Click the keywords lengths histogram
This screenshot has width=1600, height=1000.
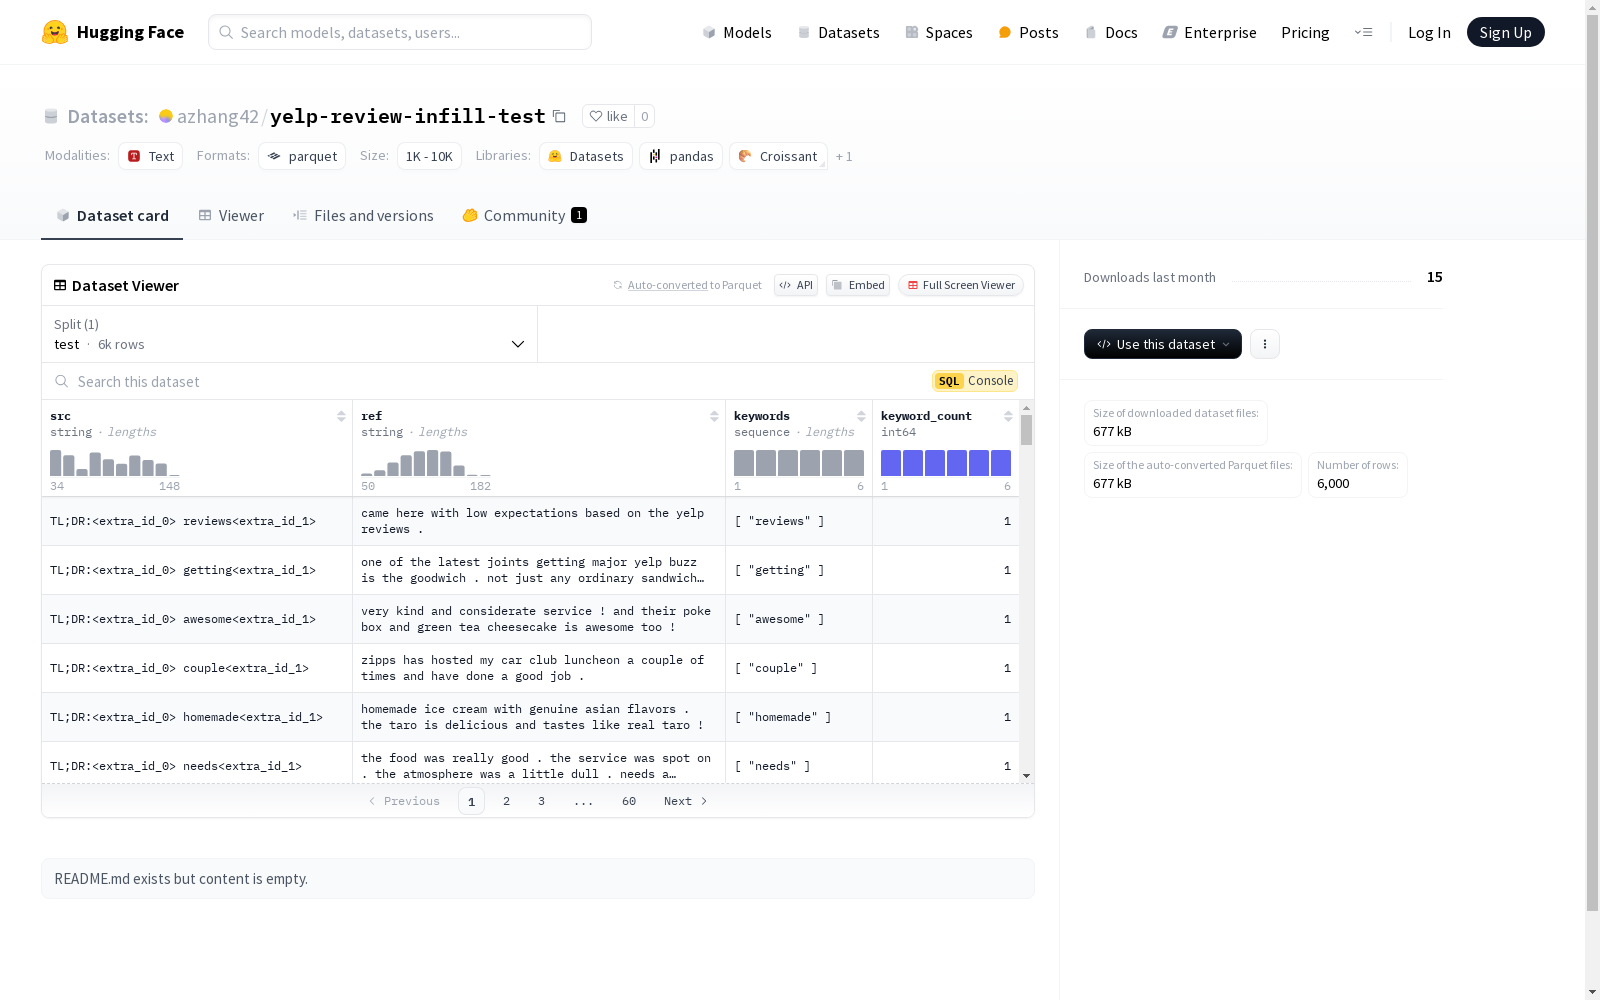tap(799, 463)
